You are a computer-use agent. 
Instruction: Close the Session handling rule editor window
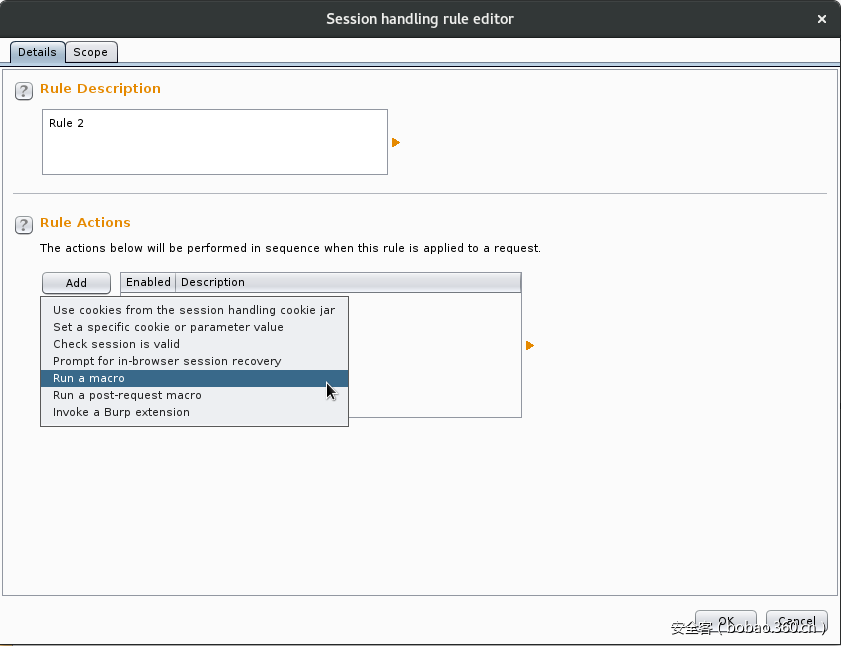click(x=822, y=19)
